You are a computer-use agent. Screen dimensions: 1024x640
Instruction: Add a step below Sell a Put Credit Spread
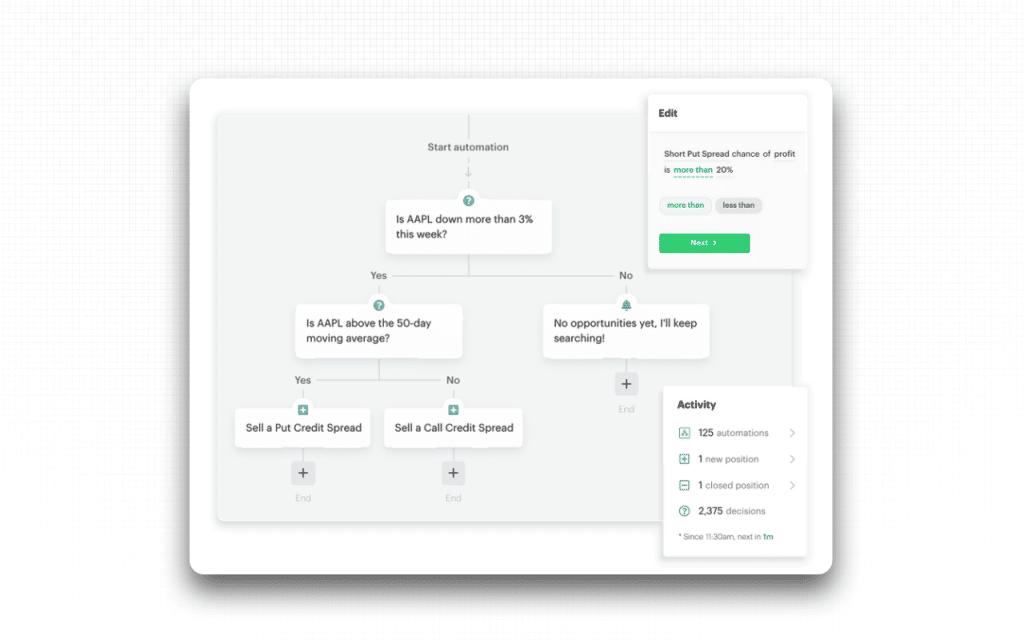click(303, 472)
